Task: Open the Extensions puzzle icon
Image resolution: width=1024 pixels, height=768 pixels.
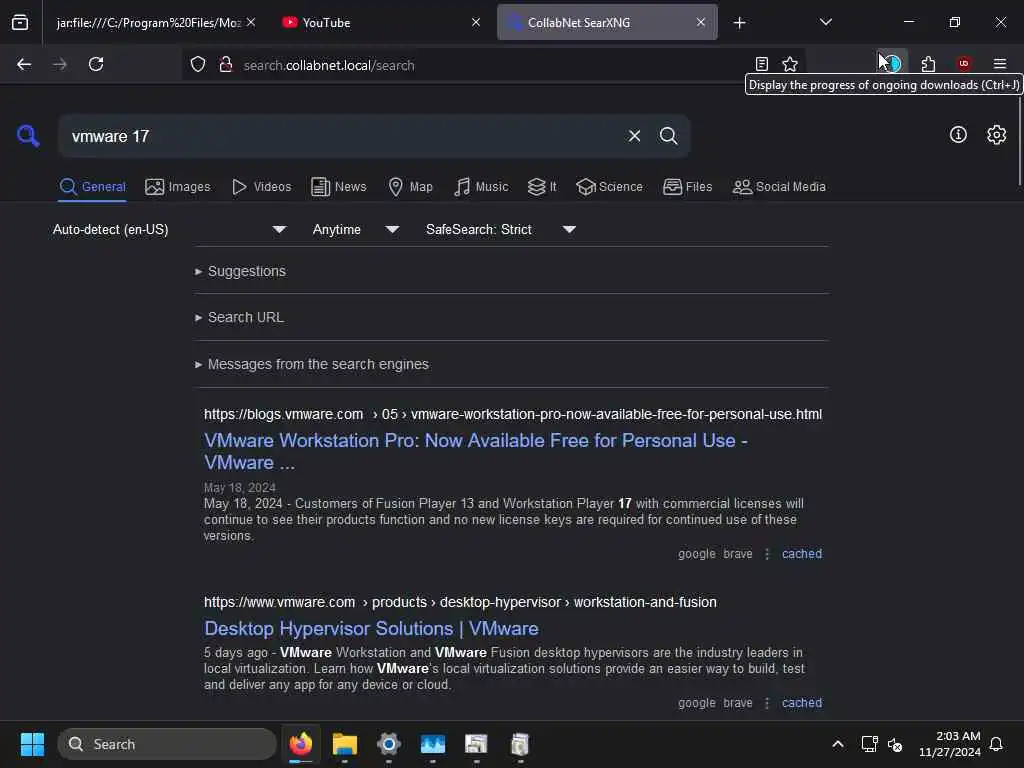Action: tap(928, 64)
